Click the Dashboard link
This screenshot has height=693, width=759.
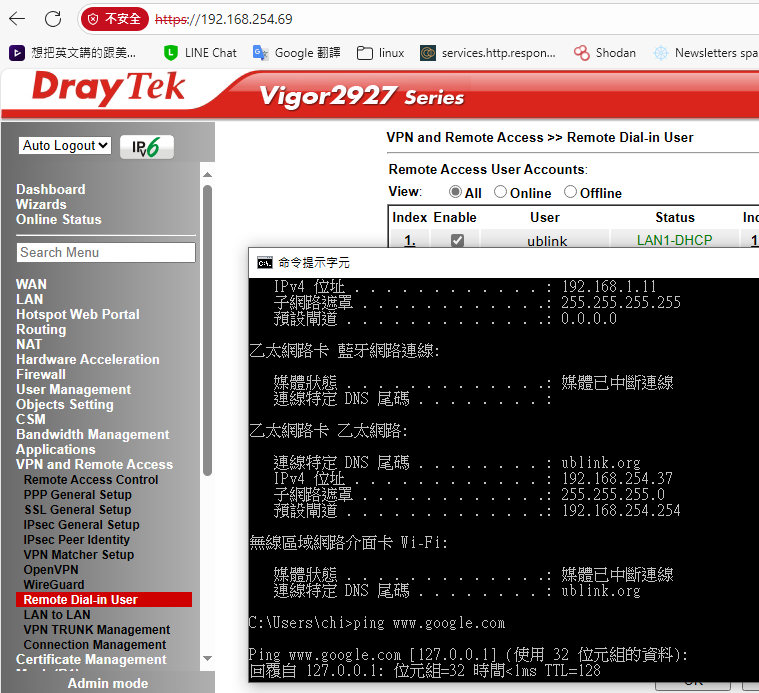pyautogui.click(x=50, y=189)
